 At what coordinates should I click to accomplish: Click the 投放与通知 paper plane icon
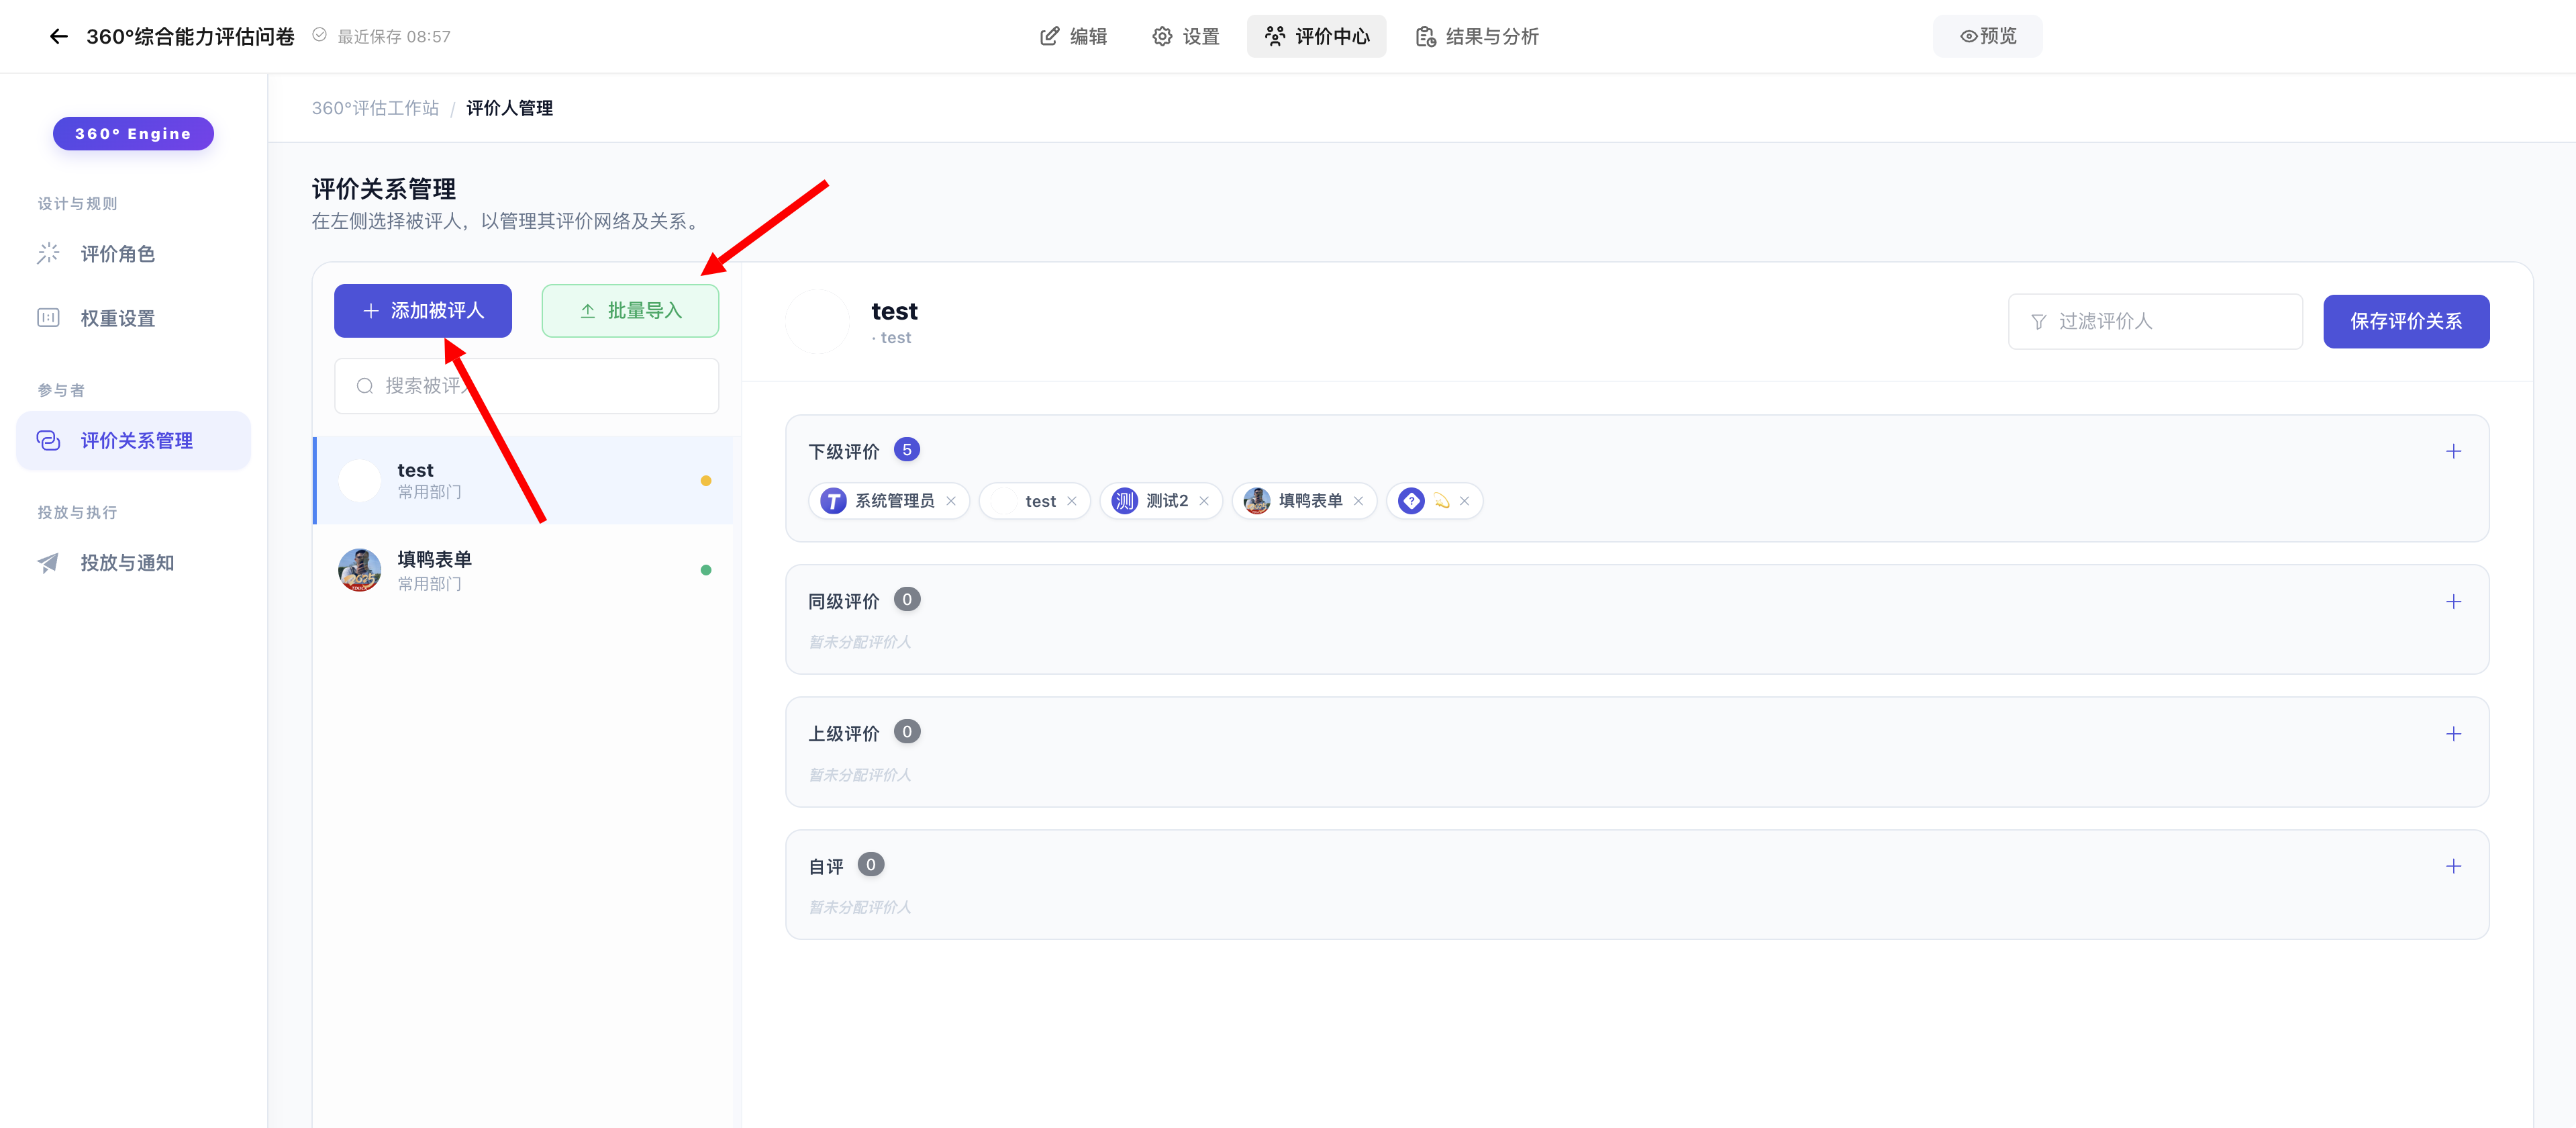click(x=48, y=563)
